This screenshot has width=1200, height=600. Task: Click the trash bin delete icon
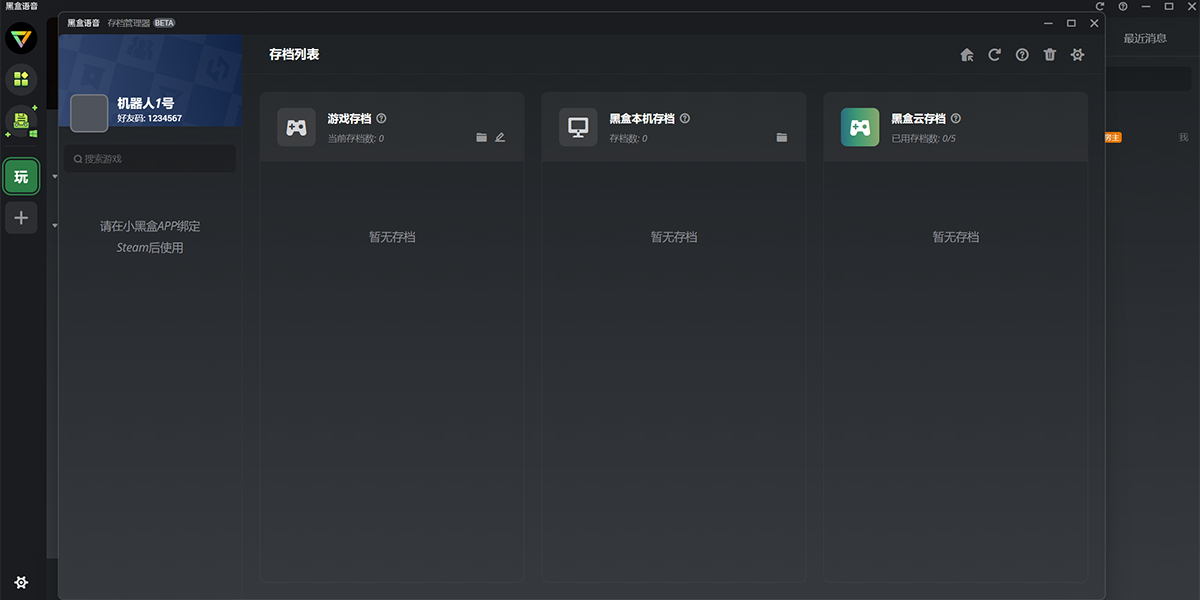(x=1049, y=55)
